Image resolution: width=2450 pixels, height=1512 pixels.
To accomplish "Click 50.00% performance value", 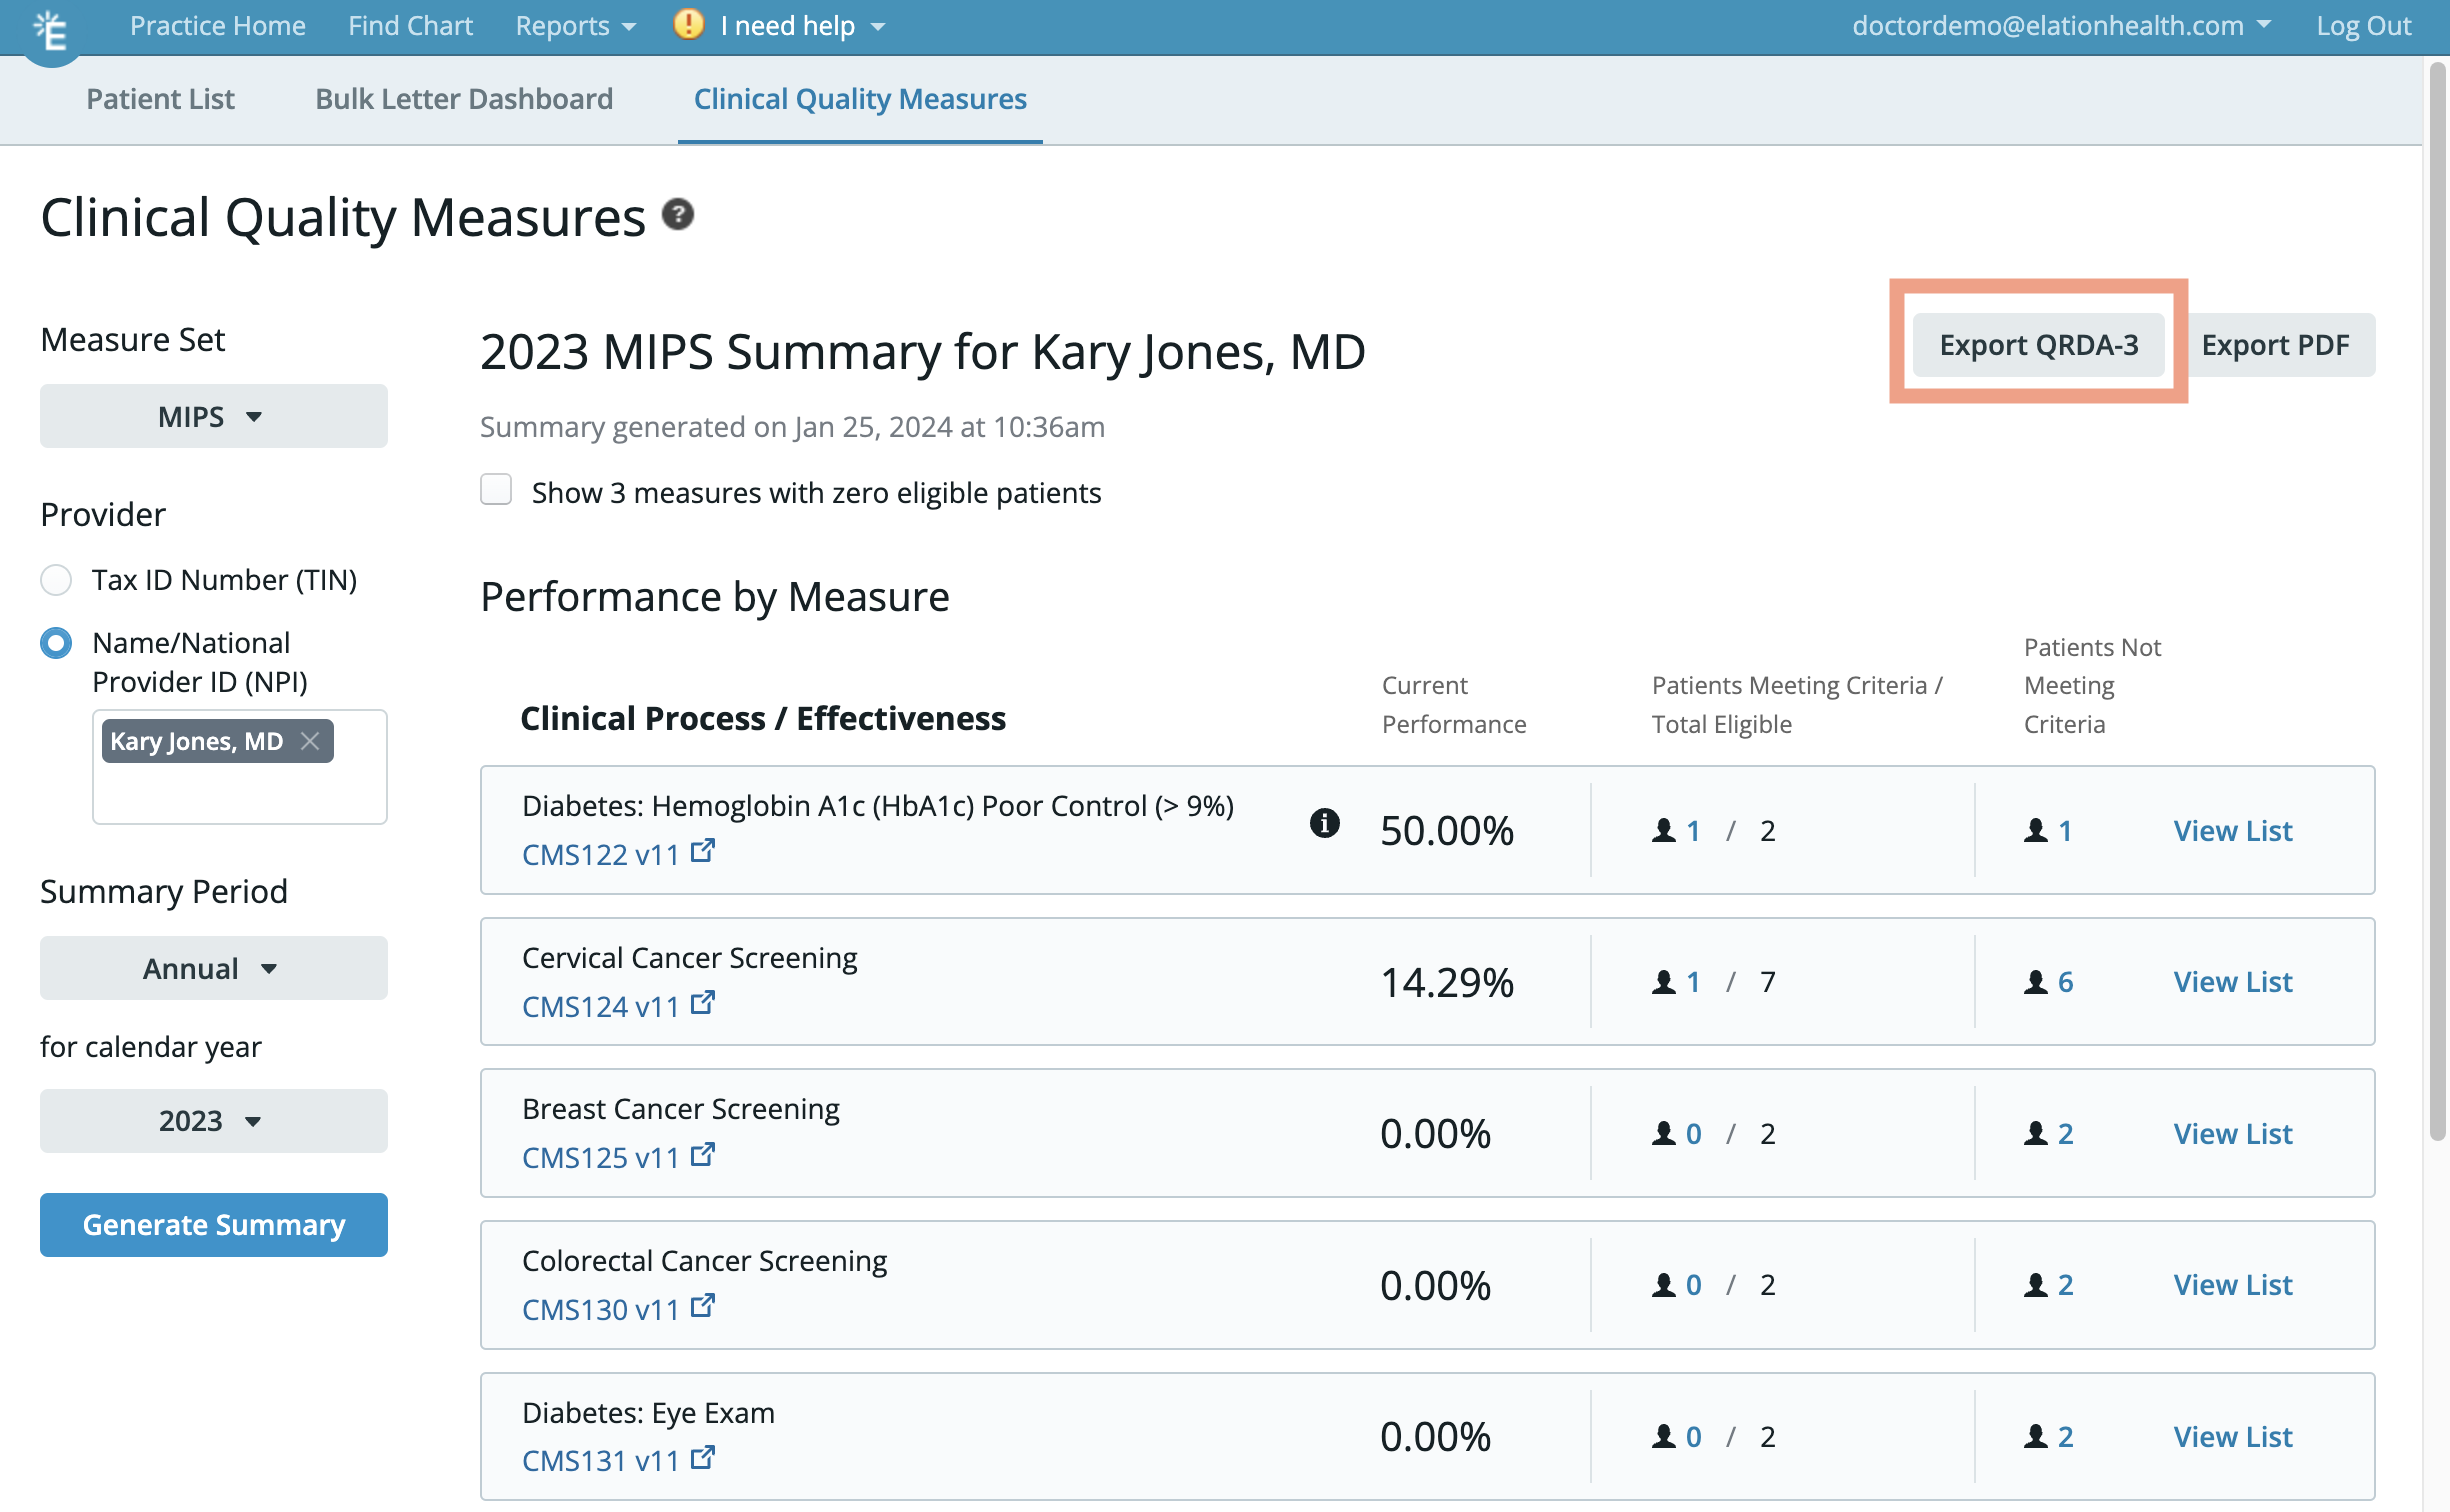I will [1446, 830].
